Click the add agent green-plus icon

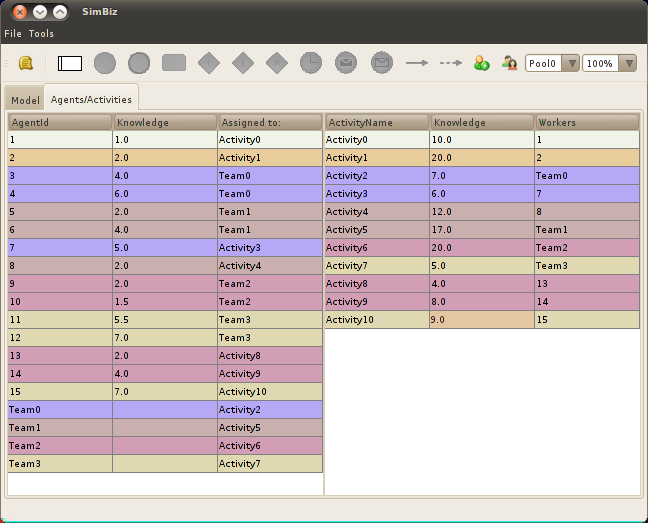(x=481, y=63)
